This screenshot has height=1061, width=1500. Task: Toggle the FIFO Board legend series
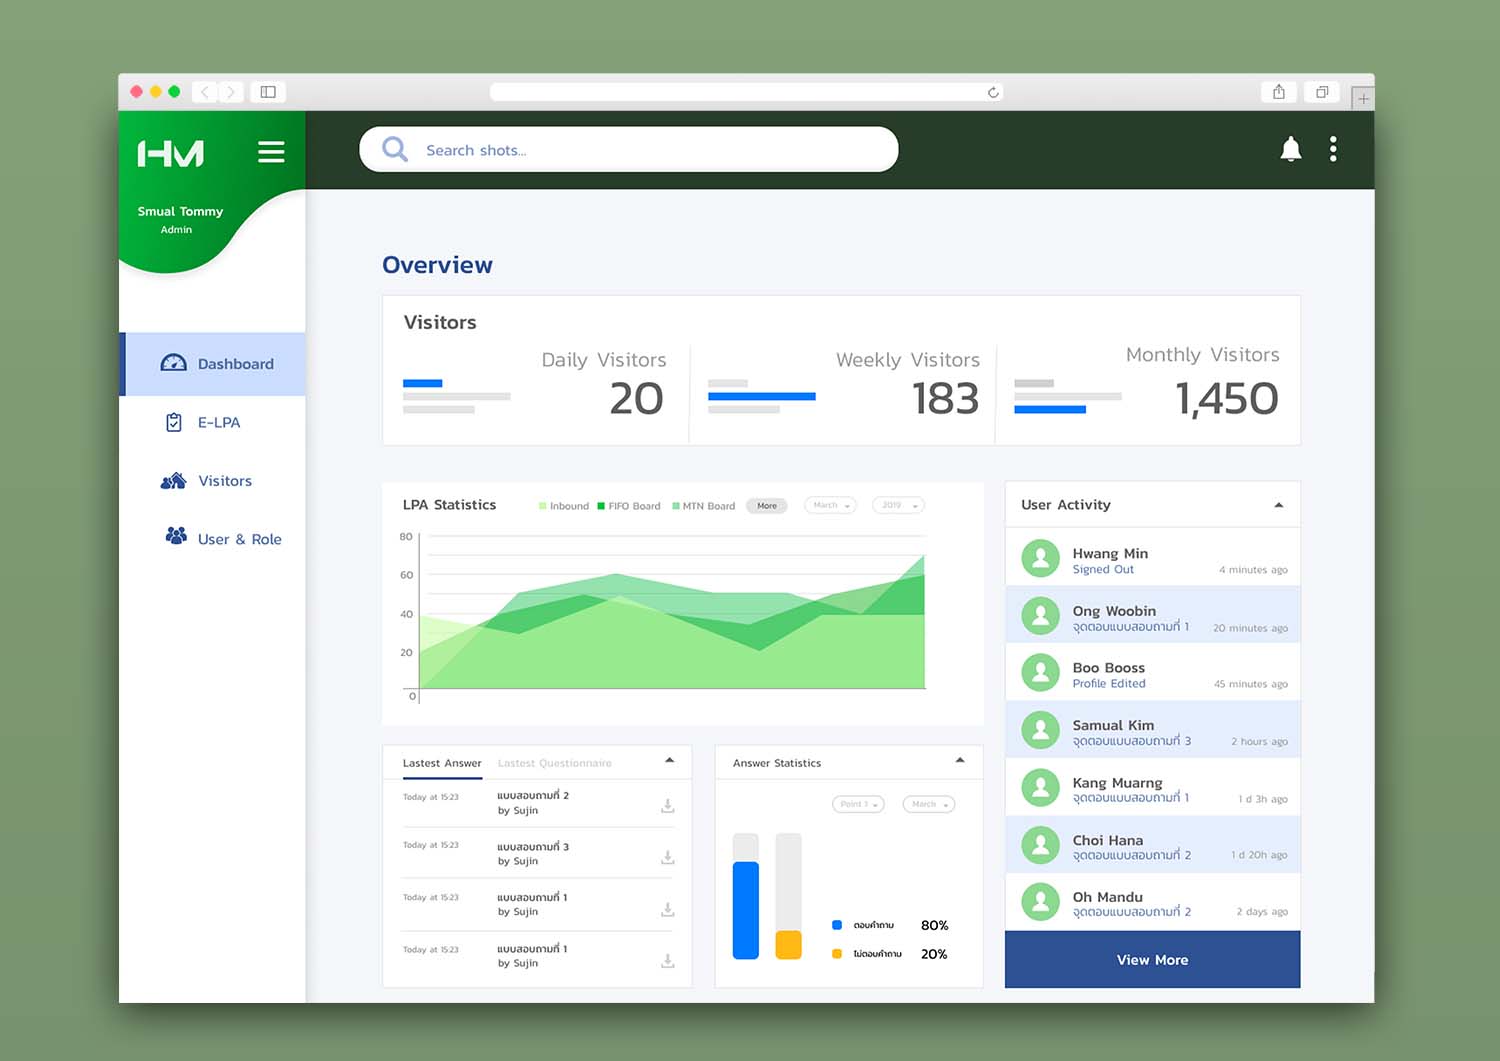629,506
